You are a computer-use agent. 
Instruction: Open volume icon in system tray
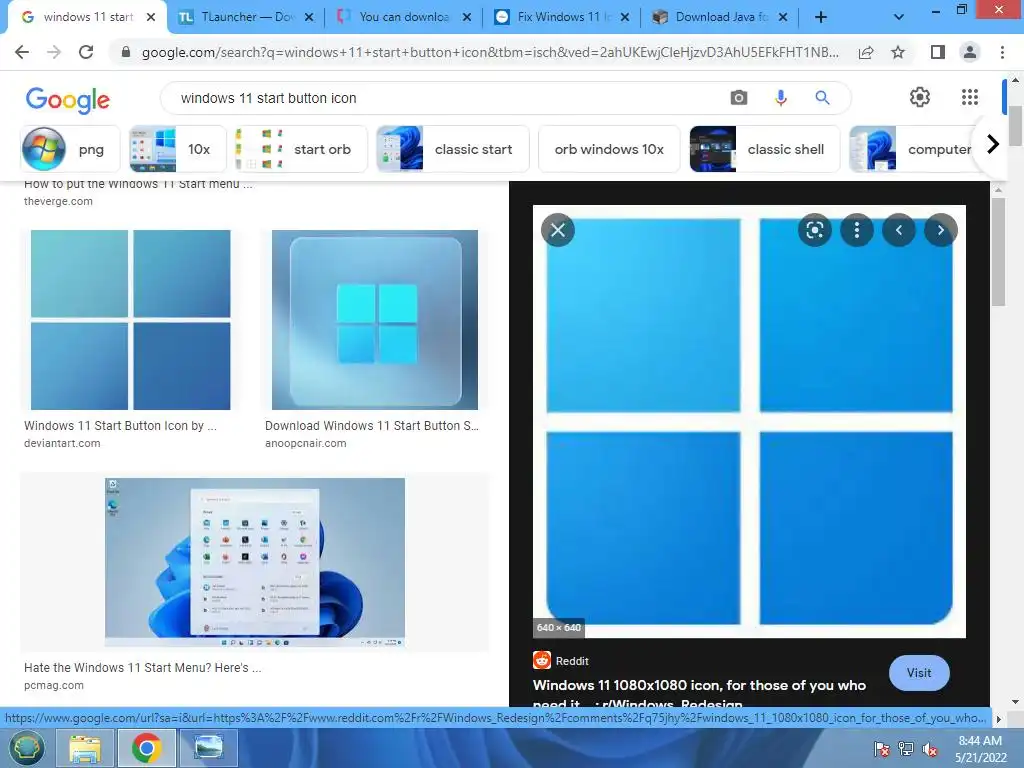click(x=930, y=749)
